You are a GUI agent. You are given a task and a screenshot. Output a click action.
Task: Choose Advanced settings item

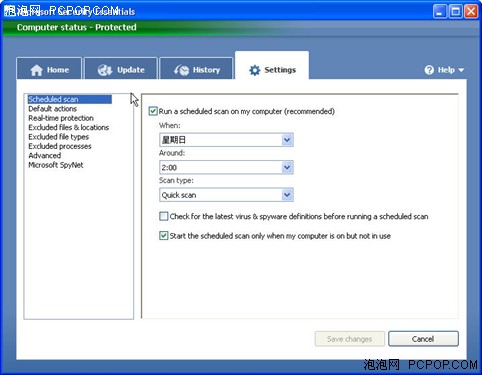pyautogui.click(x=45, y=156)
